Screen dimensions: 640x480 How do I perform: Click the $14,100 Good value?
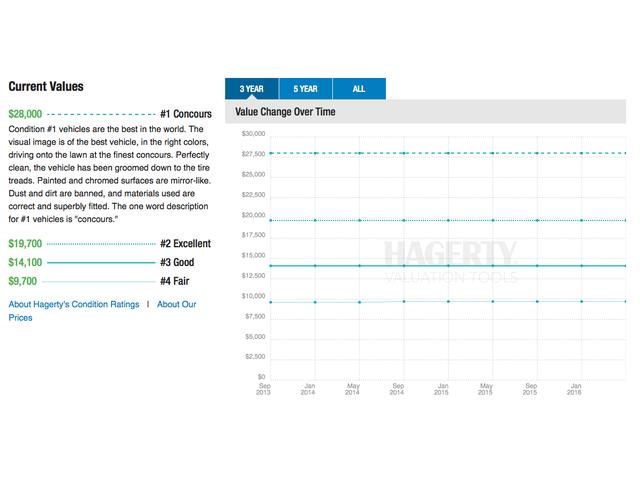25,262
